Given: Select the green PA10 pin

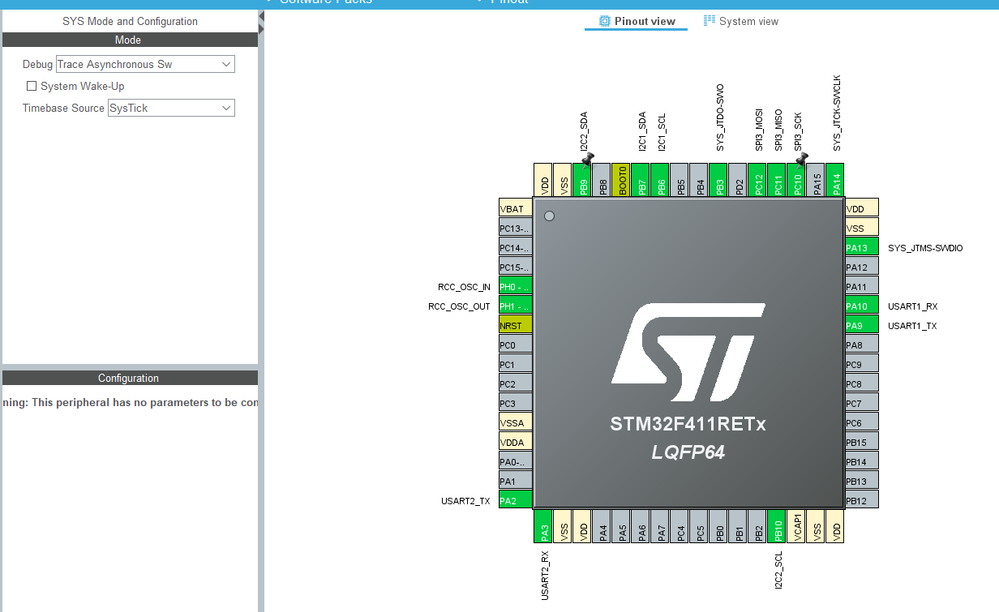Looking at the screenshot, I should (x=862, y=306).
